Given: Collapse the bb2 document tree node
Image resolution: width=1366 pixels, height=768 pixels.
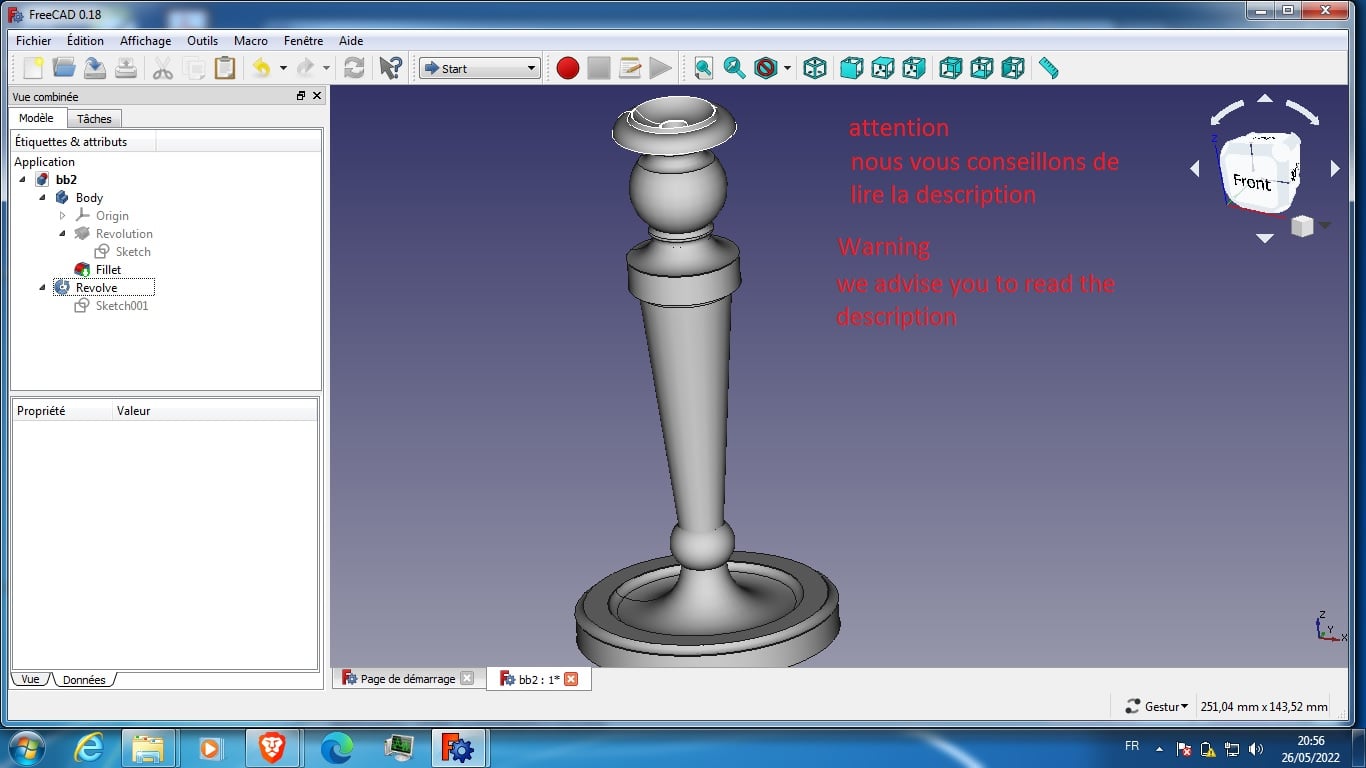Looking at the screenshot, I should click(x=23, y=180).
